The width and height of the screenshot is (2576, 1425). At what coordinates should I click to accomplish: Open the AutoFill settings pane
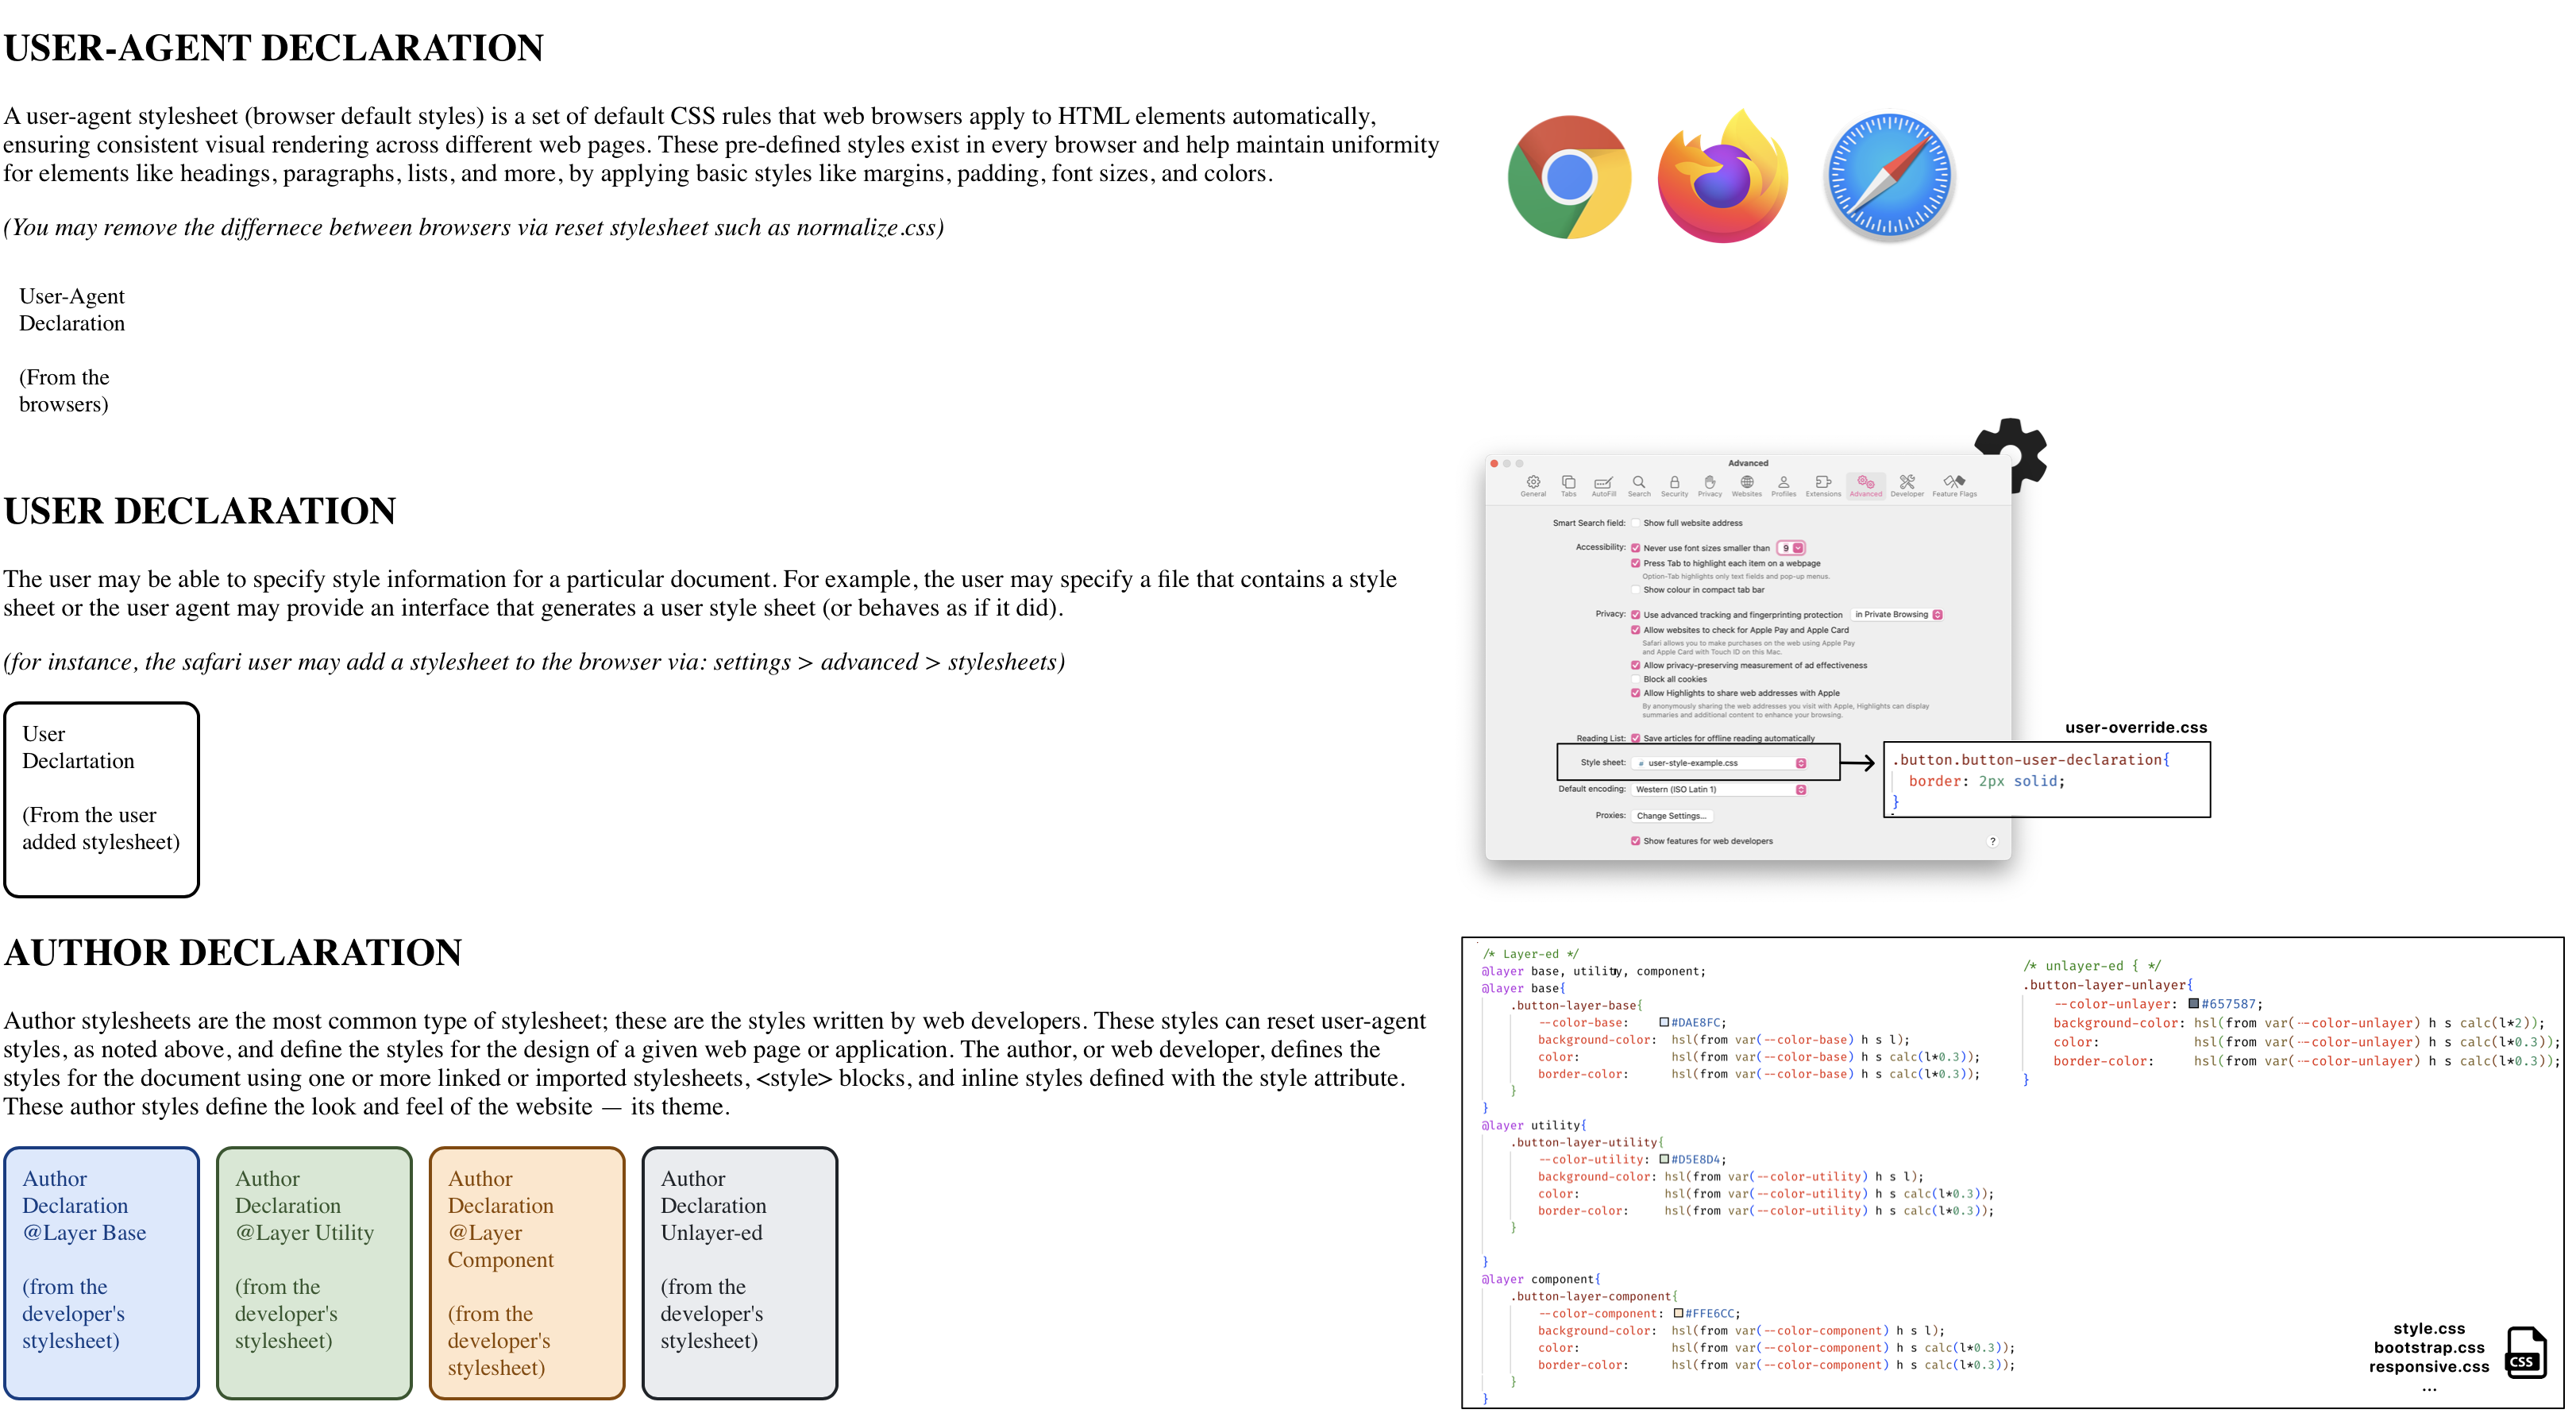(1603, 484)
